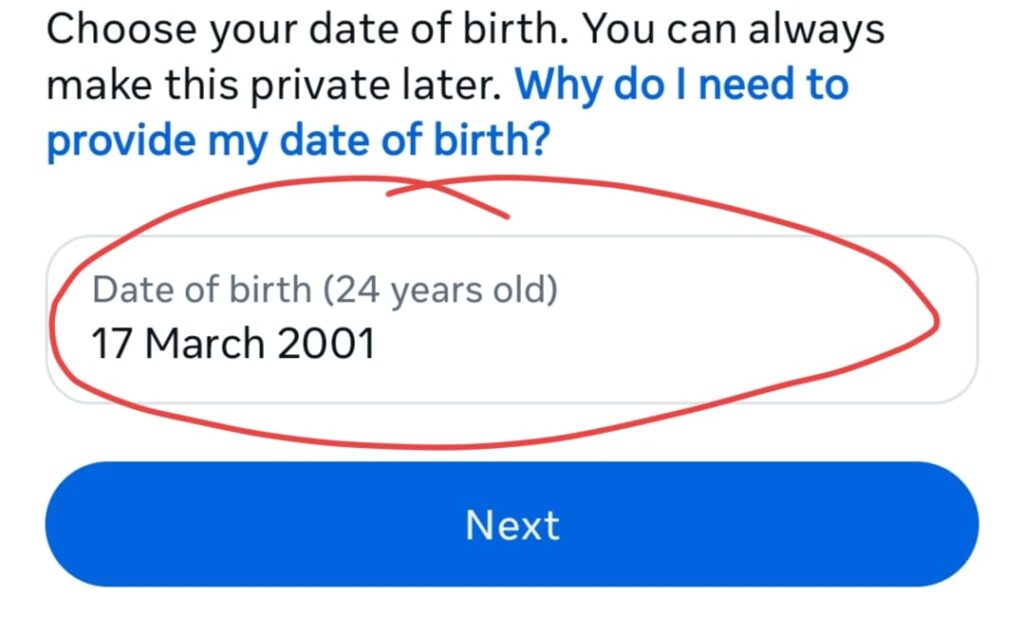This screenshot has width=1024, height=635.
Task: Click the 'Choose your date of birth' instruction text
Action: click(x=307, y=30)
